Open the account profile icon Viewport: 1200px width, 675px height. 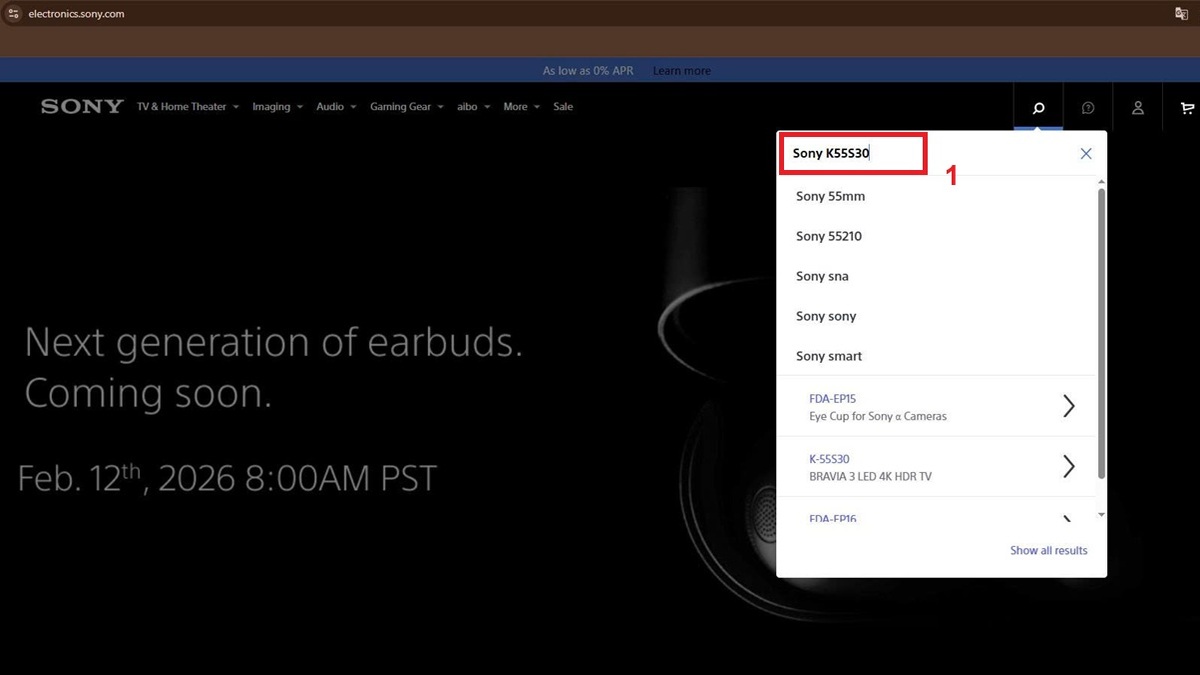[1137, 108]
